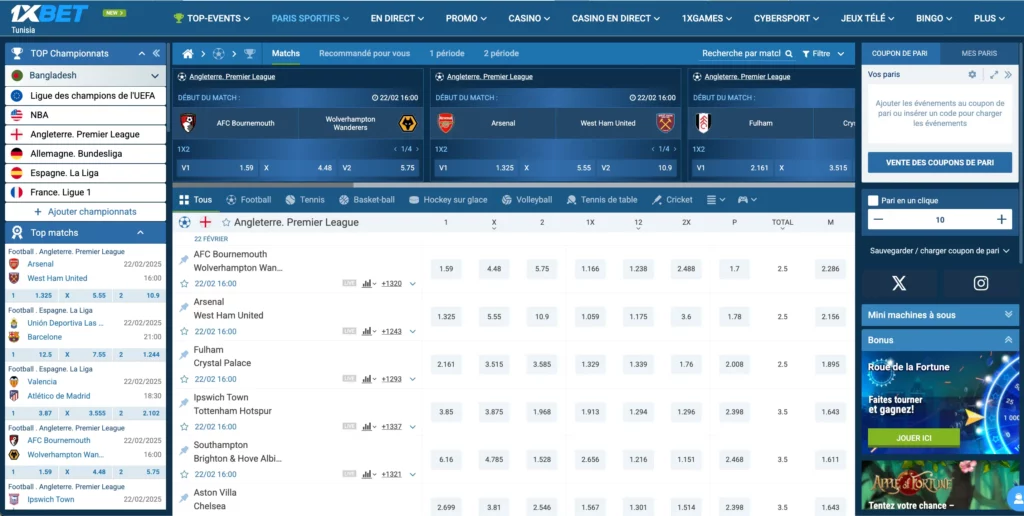Open statistics chart icon for Fulham match

(369, 379)
